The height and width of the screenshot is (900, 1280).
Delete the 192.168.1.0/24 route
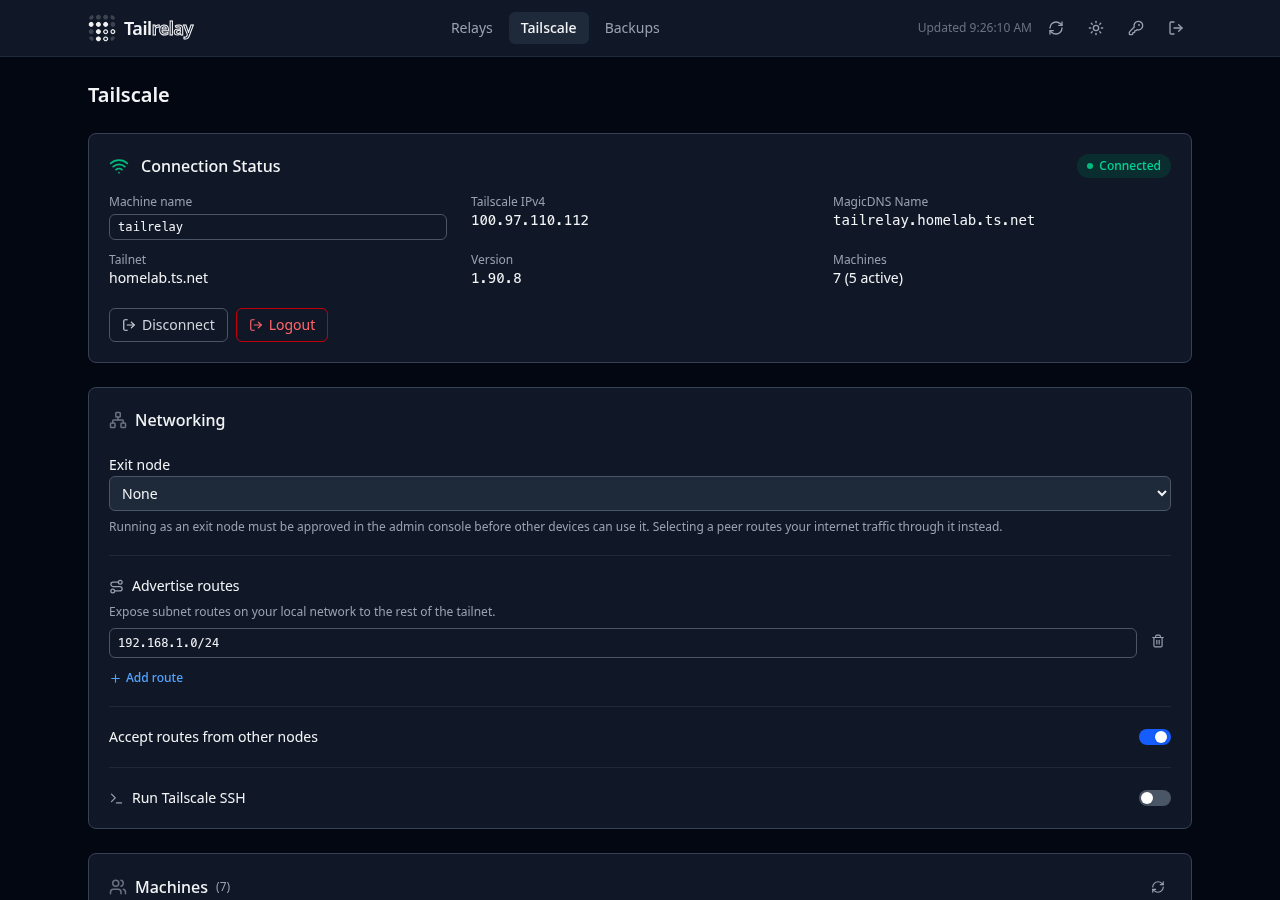point(1158,641)
